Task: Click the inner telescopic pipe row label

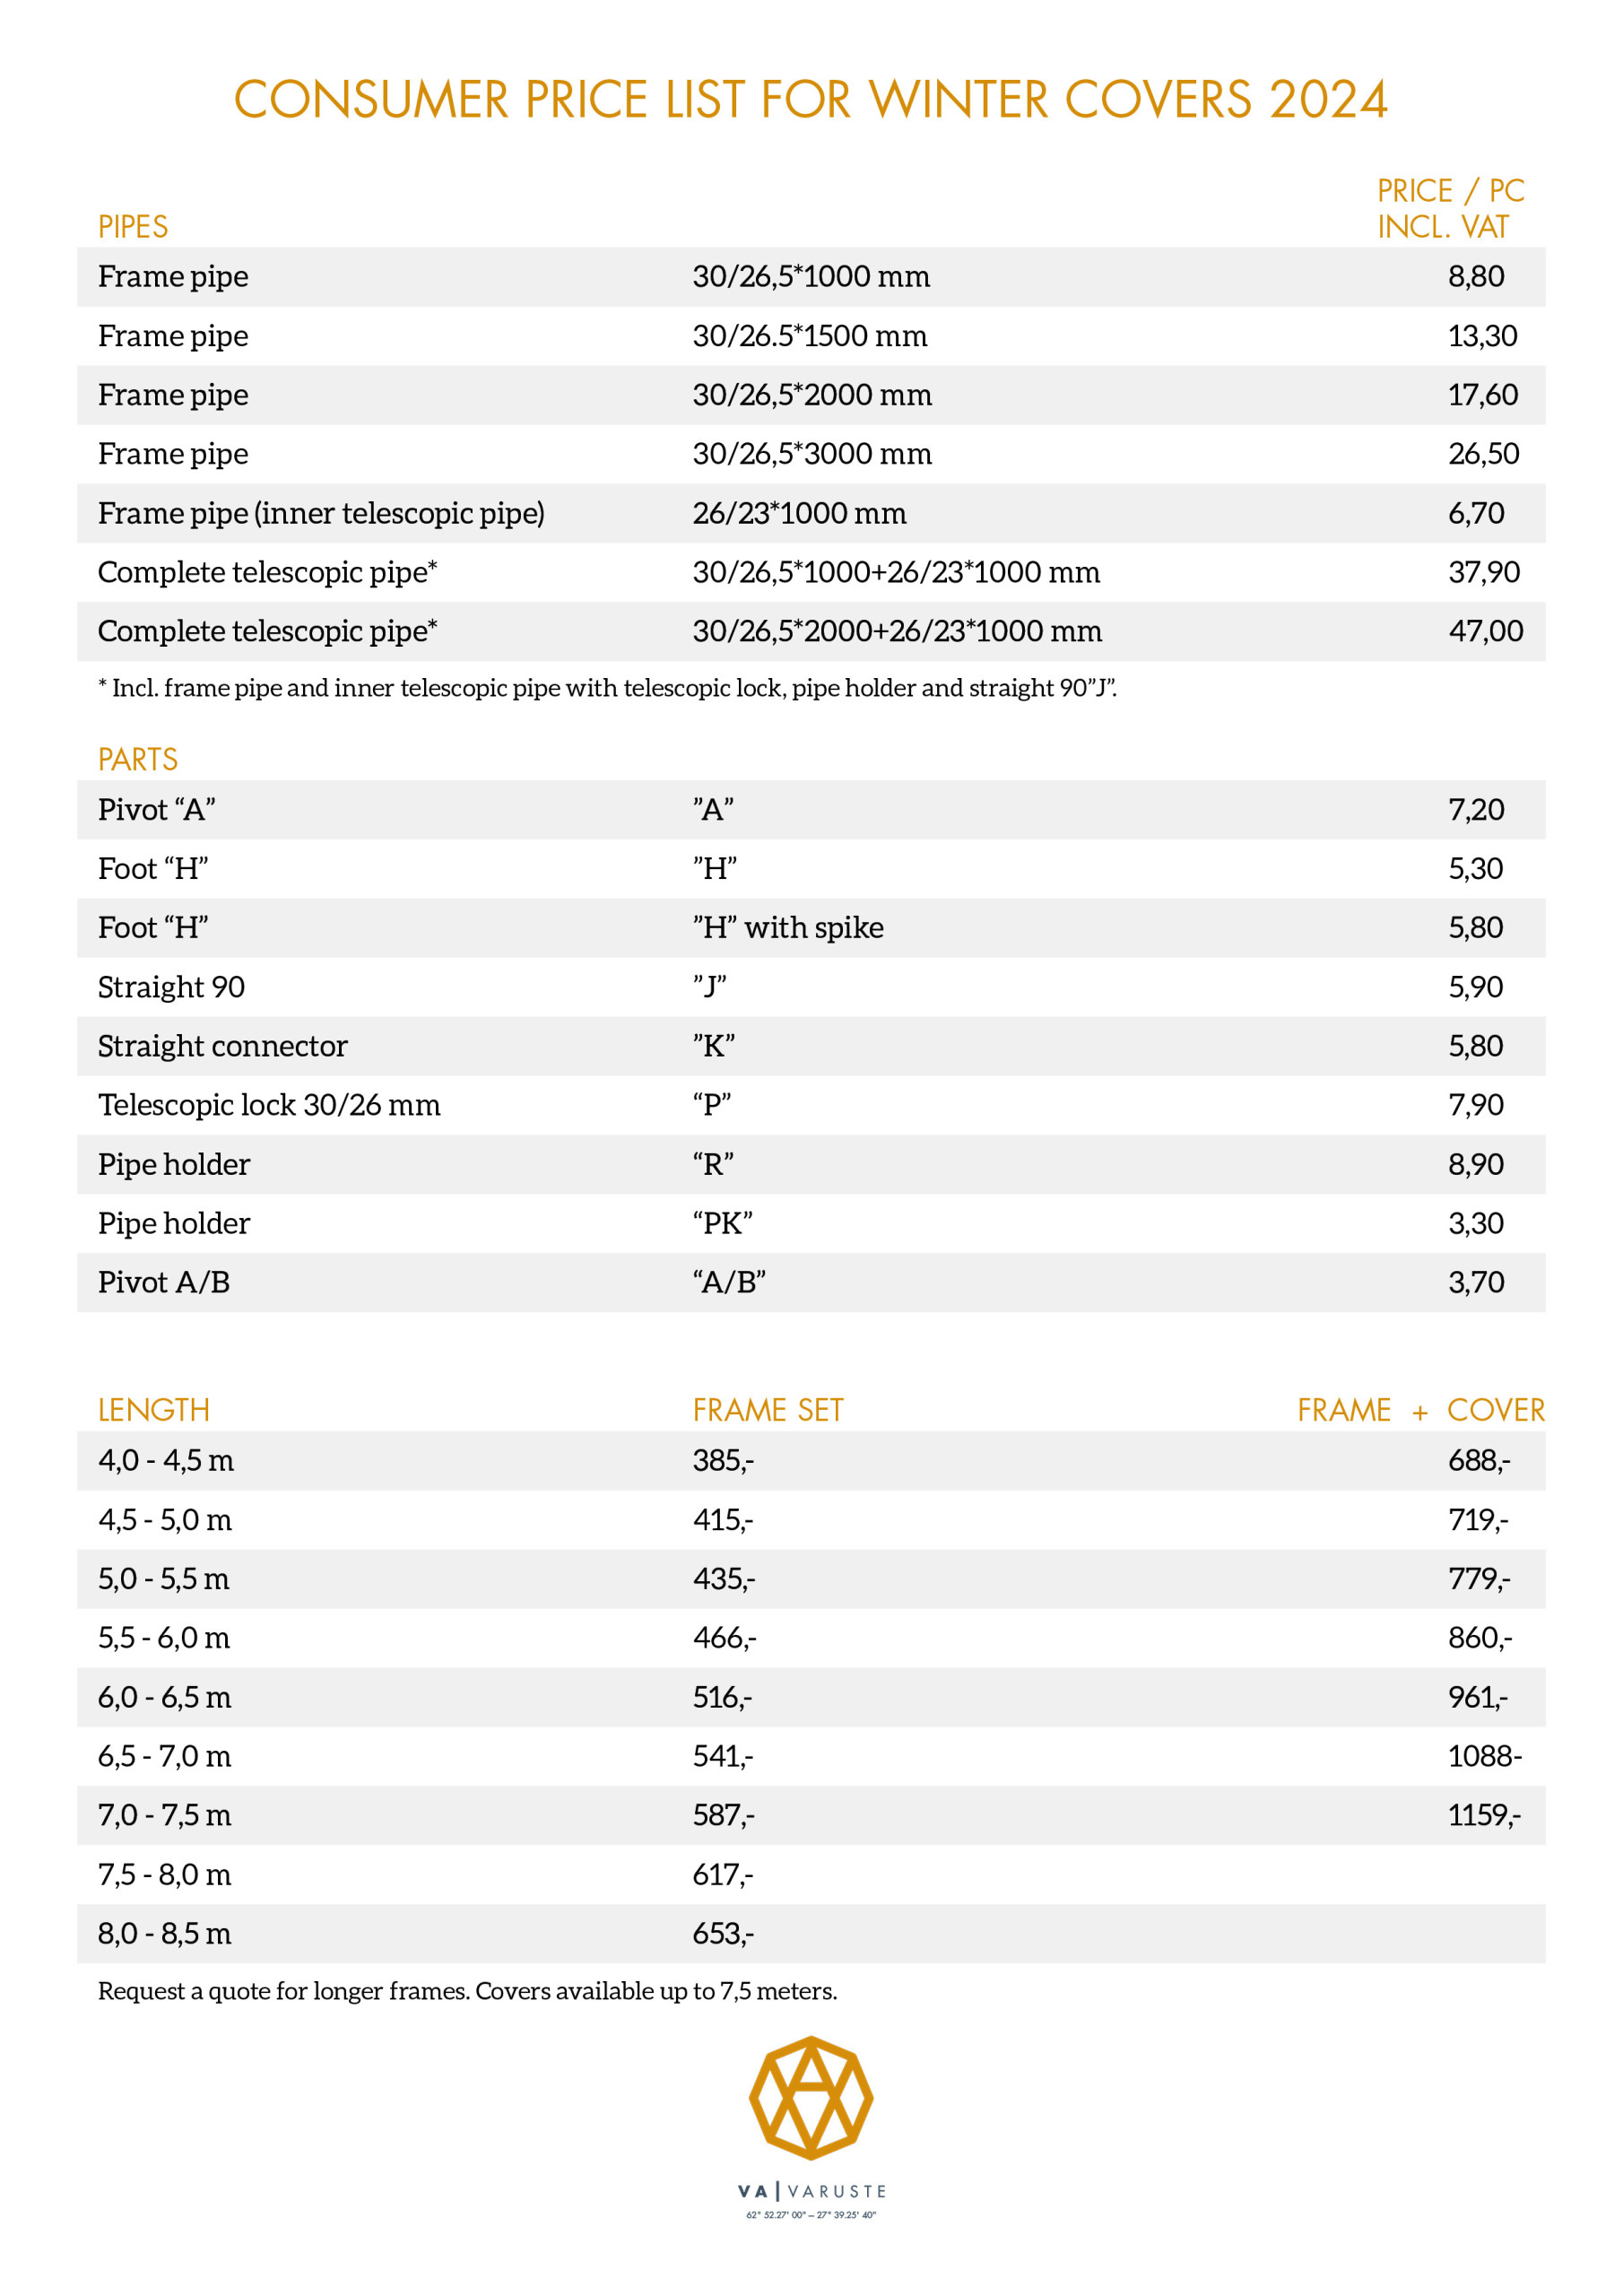Action: [x=321, y=513]
